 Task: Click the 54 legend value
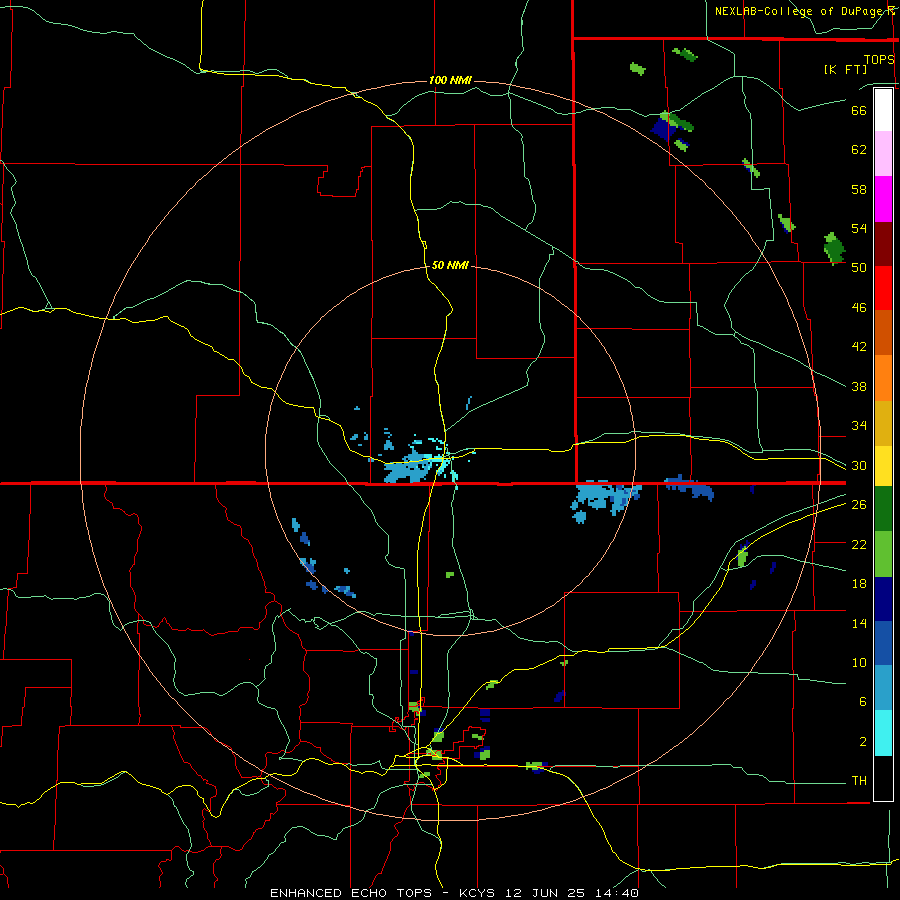click(859, 228)
